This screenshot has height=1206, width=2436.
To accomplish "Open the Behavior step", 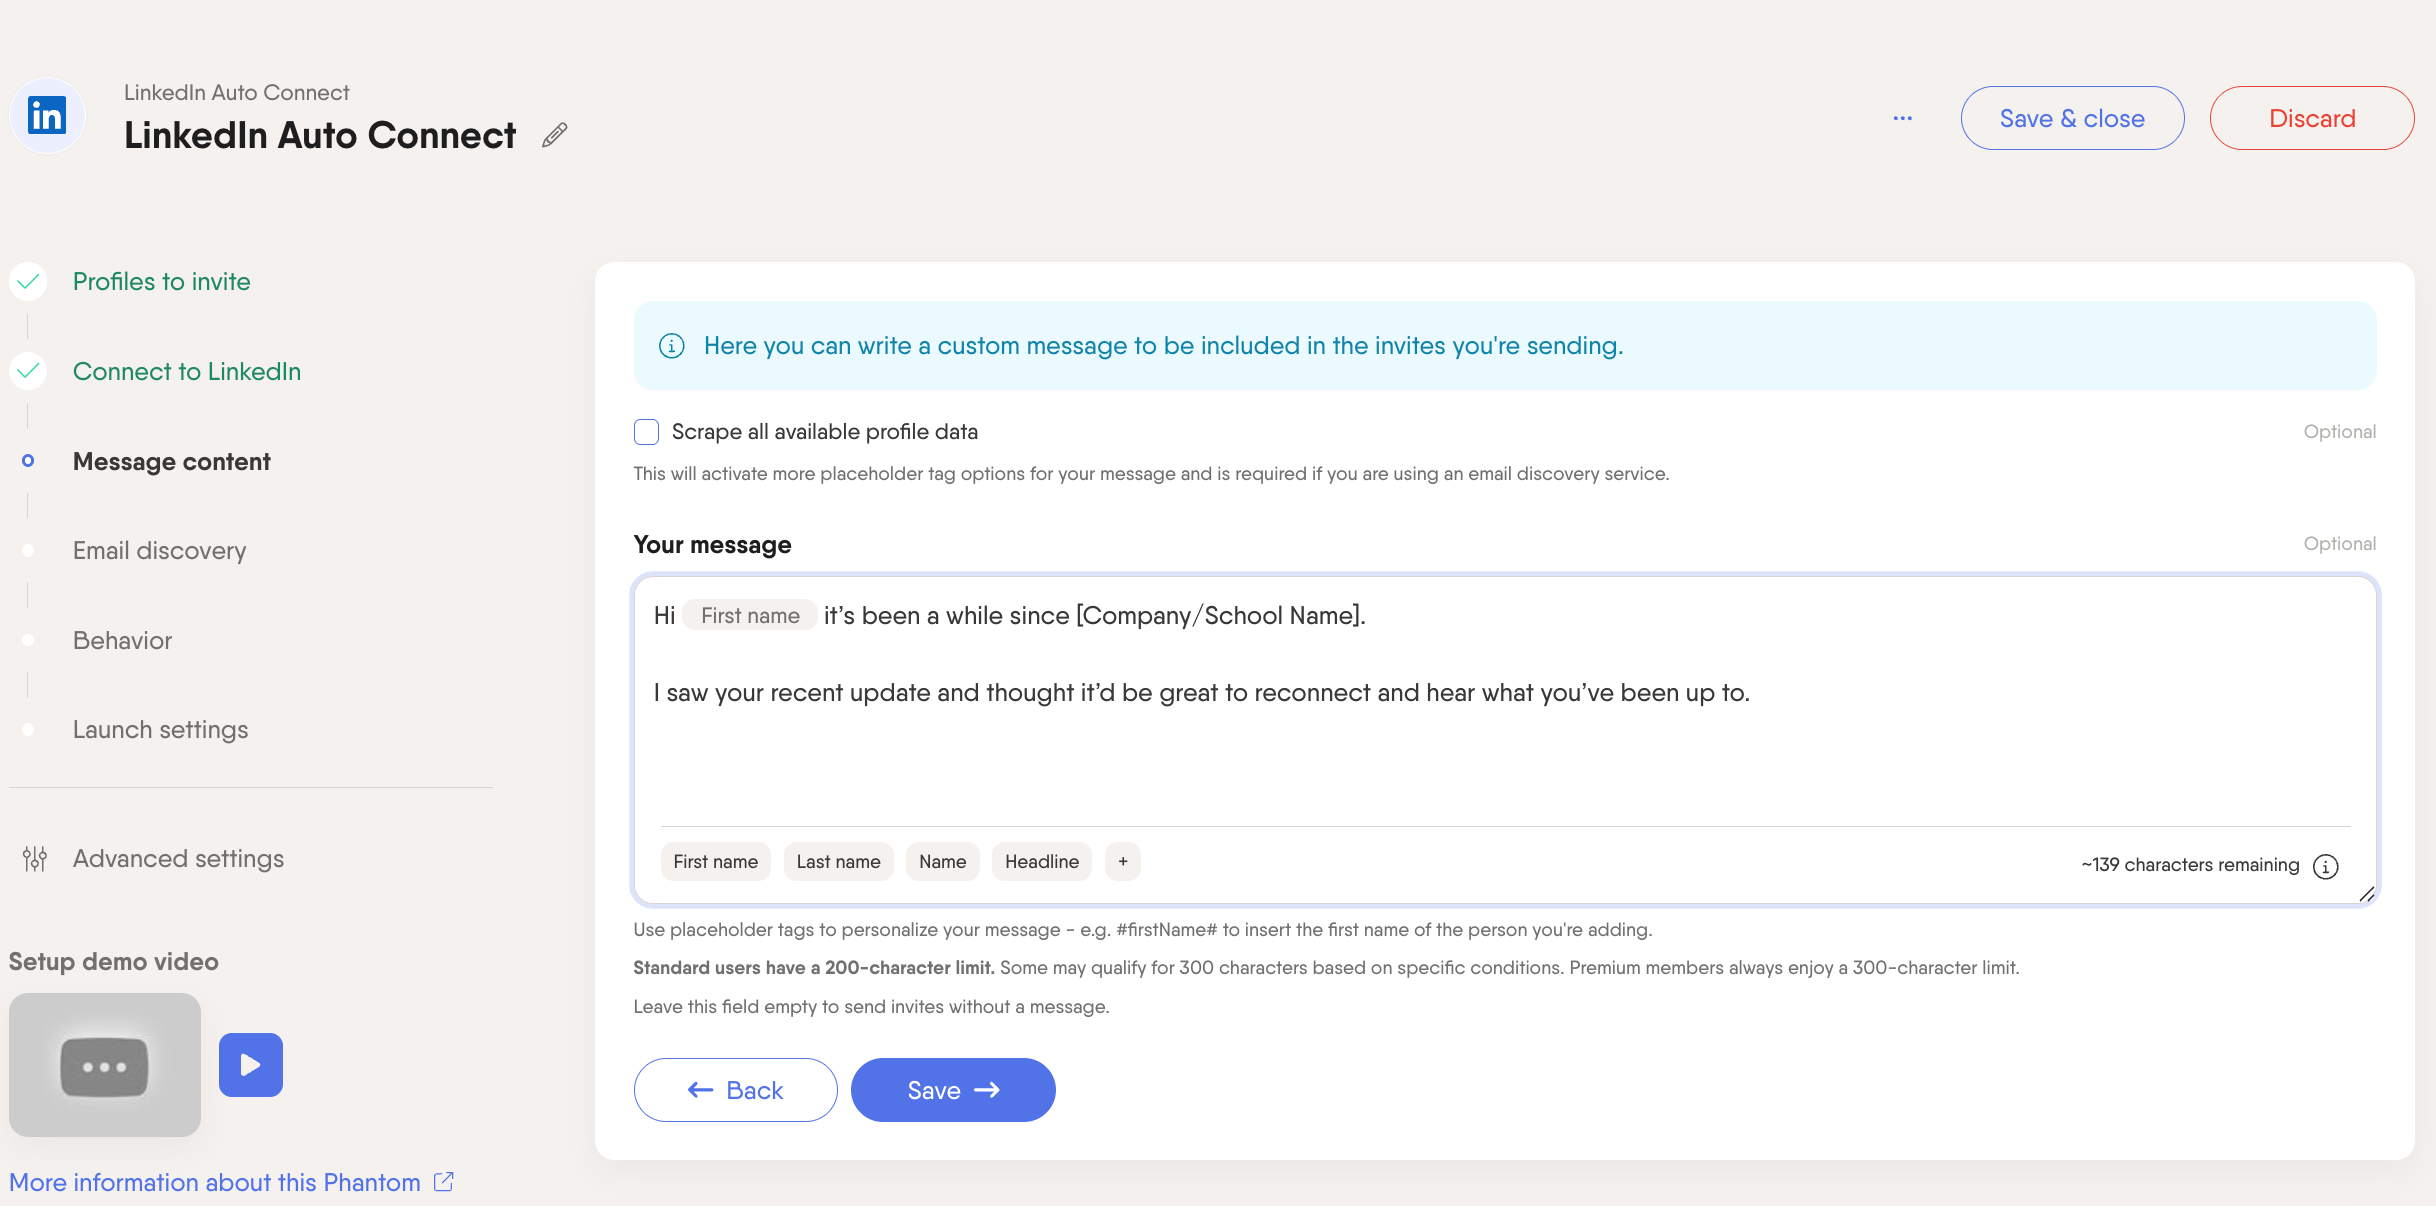I will point(122,641).
